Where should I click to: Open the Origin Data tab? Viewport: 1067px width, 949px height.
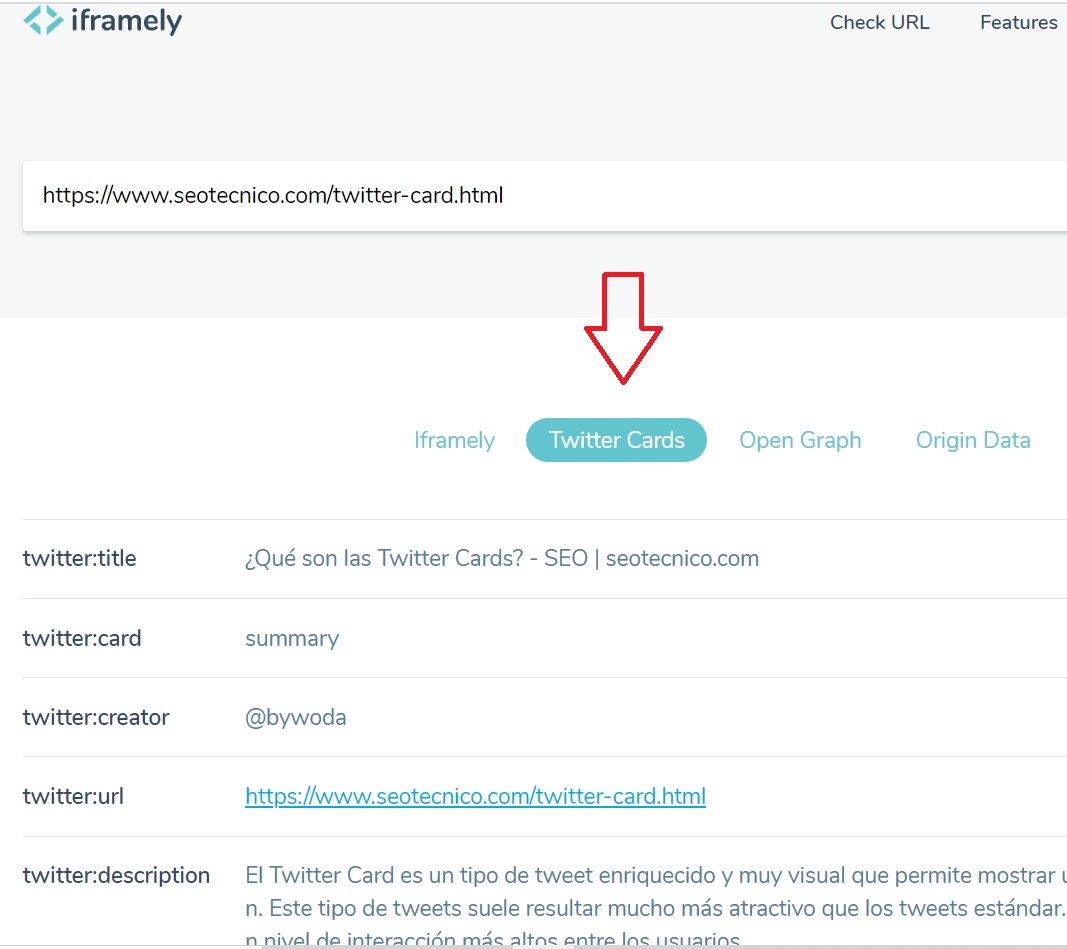(972, 440)
